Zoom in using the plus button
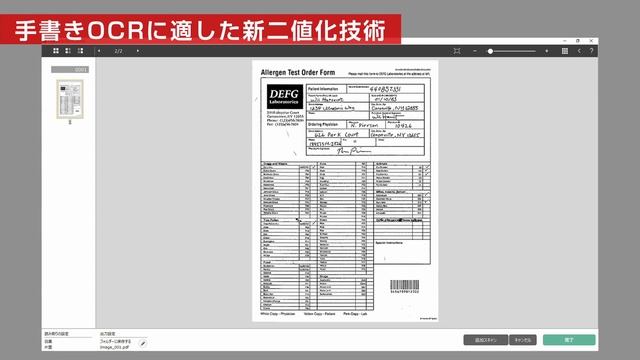 (547, 51)
